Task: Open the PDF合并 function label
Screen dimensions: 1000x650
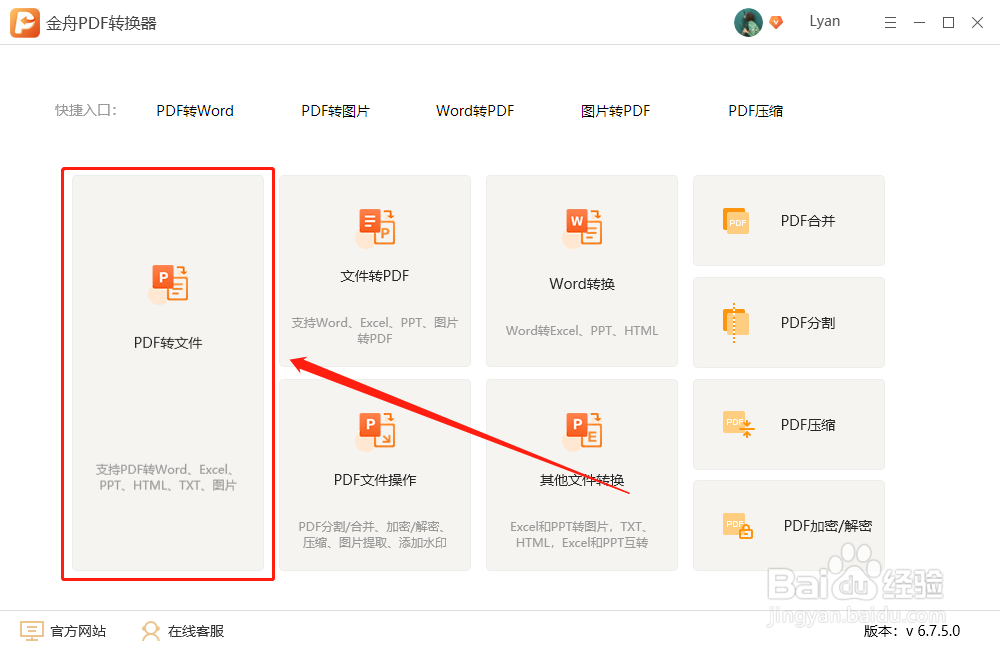Action: point(808,221)
